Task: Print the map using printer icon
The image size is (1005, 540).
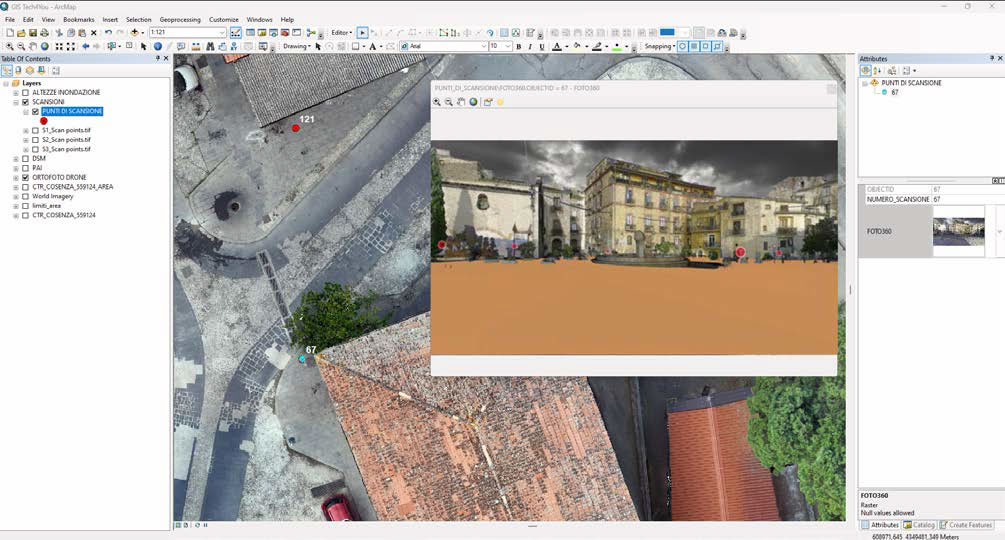Action: [x=44, y=33]
